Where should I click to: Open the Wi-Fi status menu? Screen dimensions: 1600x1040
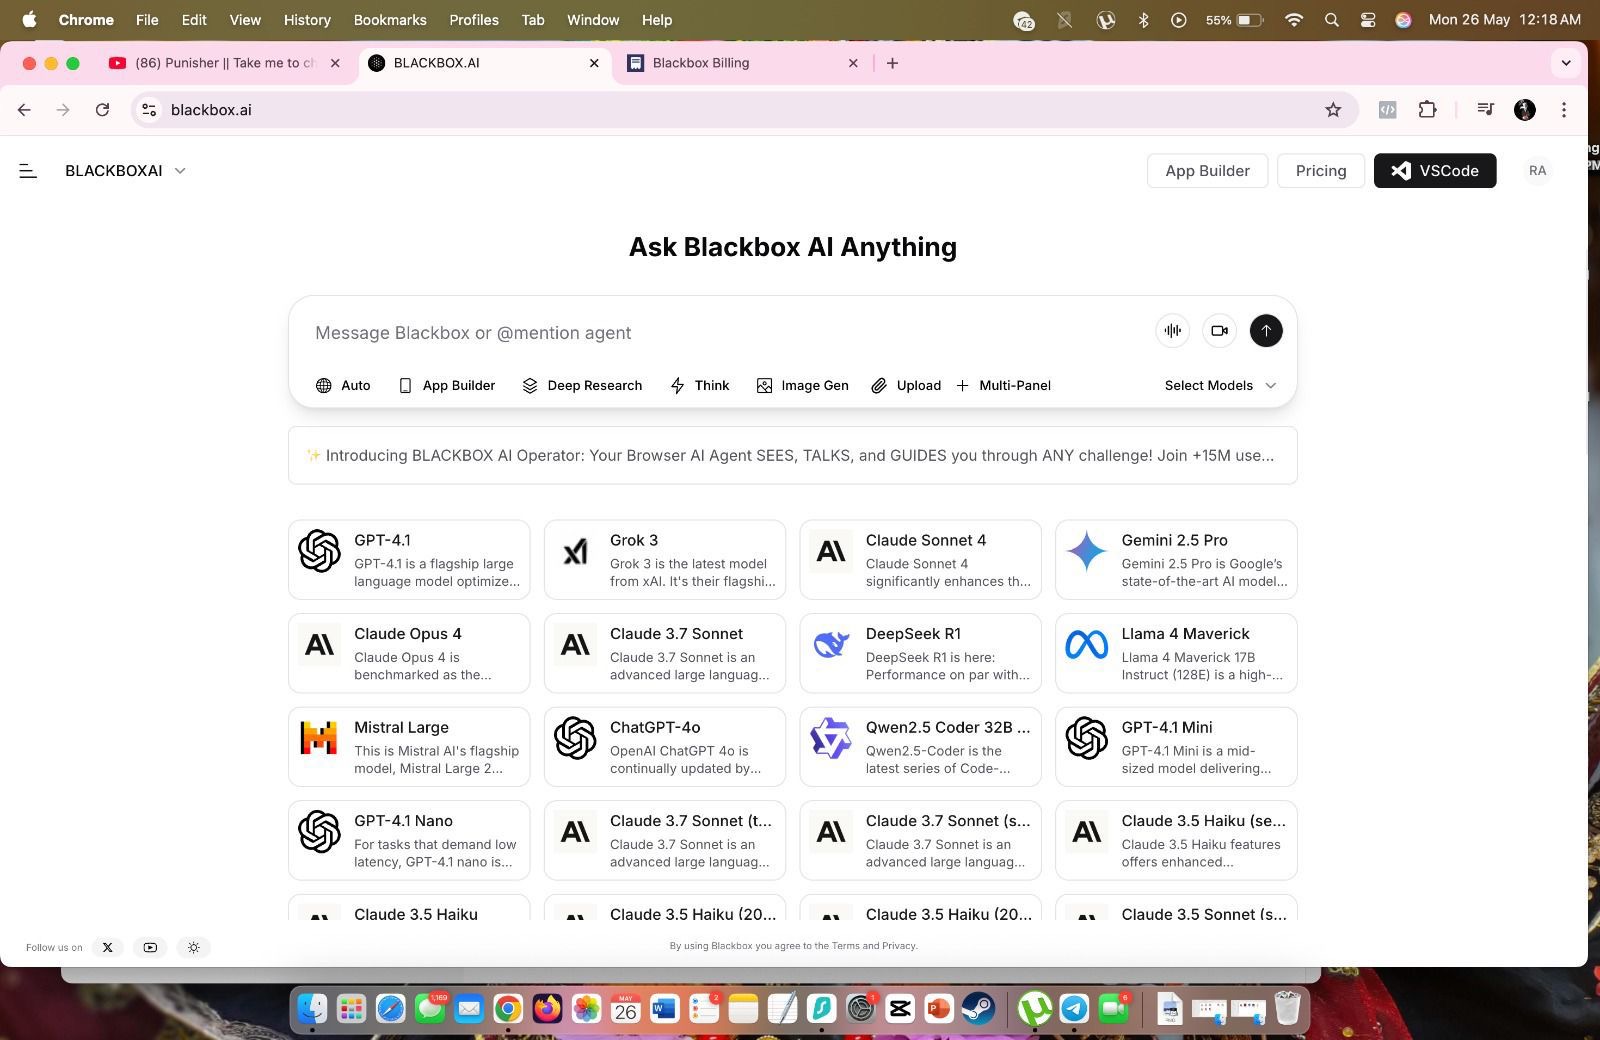pyautogui.click(x=1294, y=20)
